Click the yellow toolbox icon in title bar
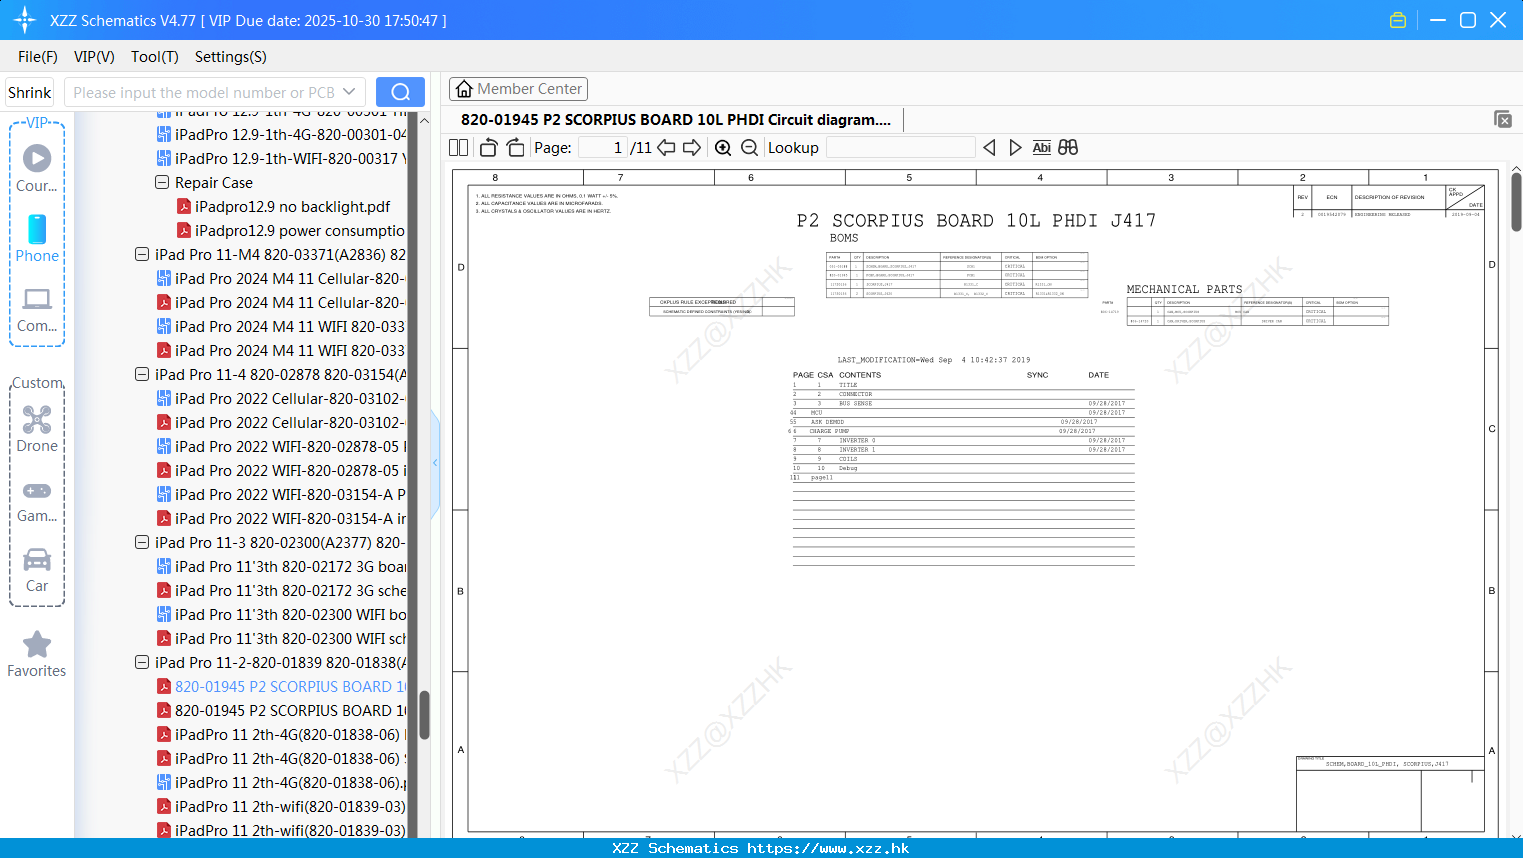The image size is (1523, 858). pyautogui.click(x=1398, y=20)
